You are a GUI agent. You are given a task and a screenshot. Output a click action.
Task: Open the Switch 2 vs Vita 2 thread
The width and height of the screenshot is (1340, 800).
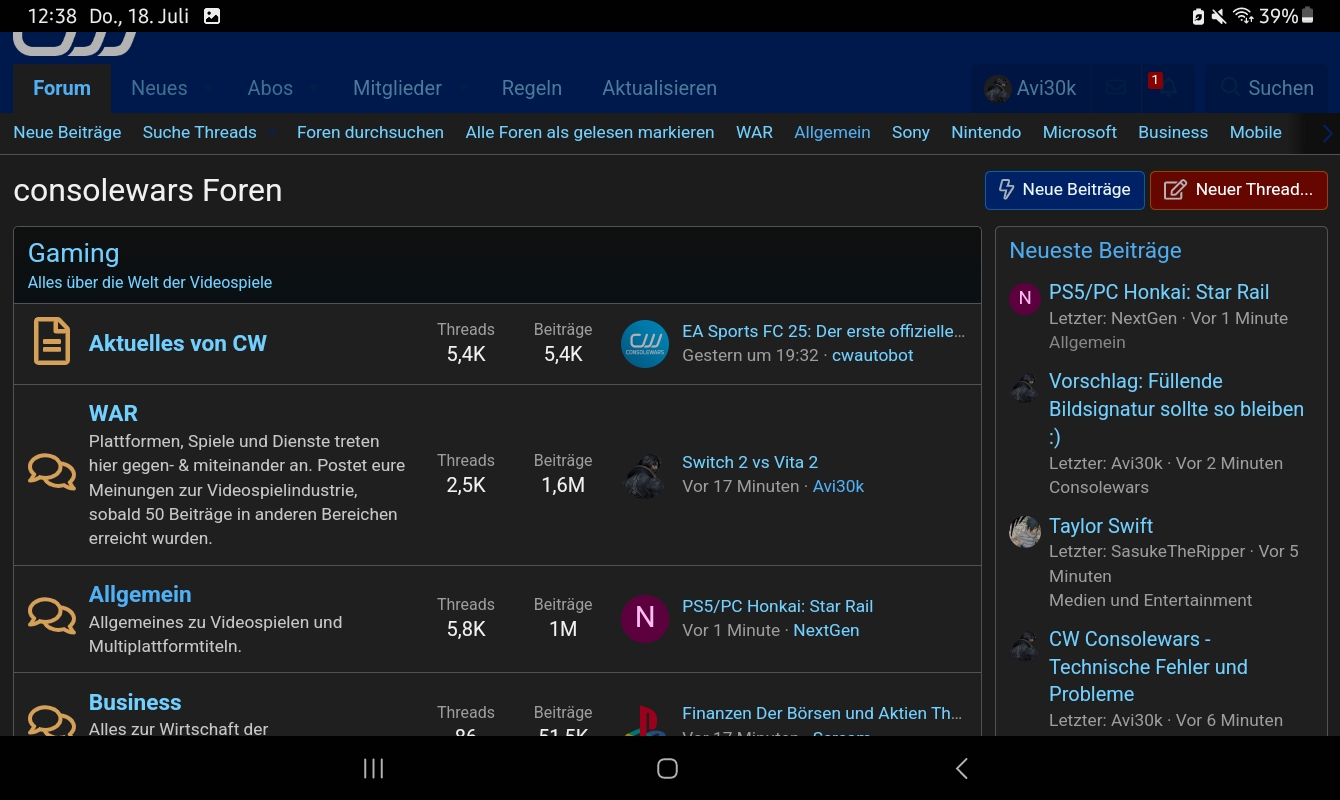pyautogui.click(x=750, y=462)
